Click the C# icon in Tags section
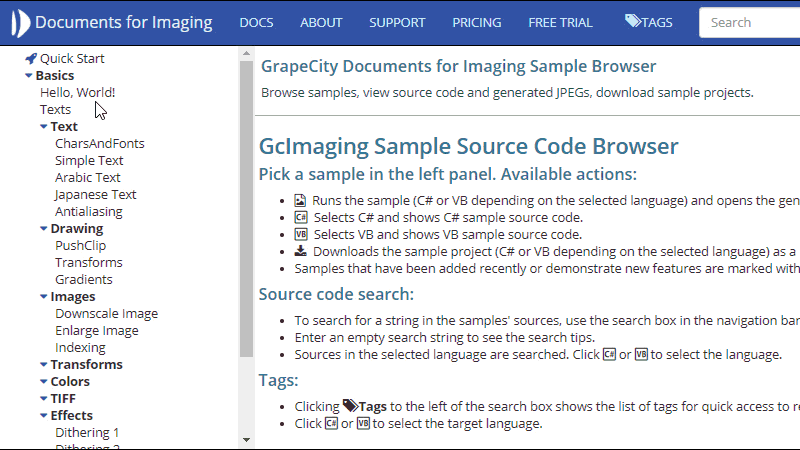The width and height of the screenshot is (800, 450). point(331,423)
